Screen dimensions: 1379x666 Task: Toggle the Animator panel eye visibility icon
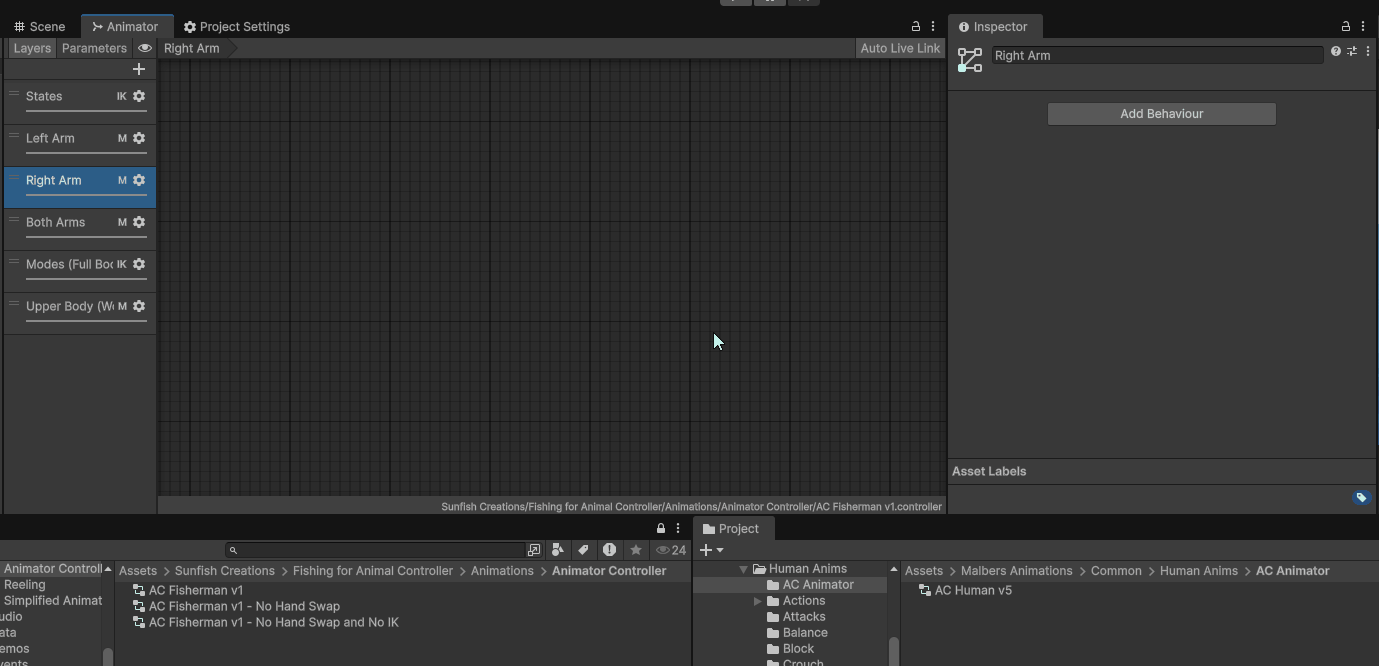(145, 48)
